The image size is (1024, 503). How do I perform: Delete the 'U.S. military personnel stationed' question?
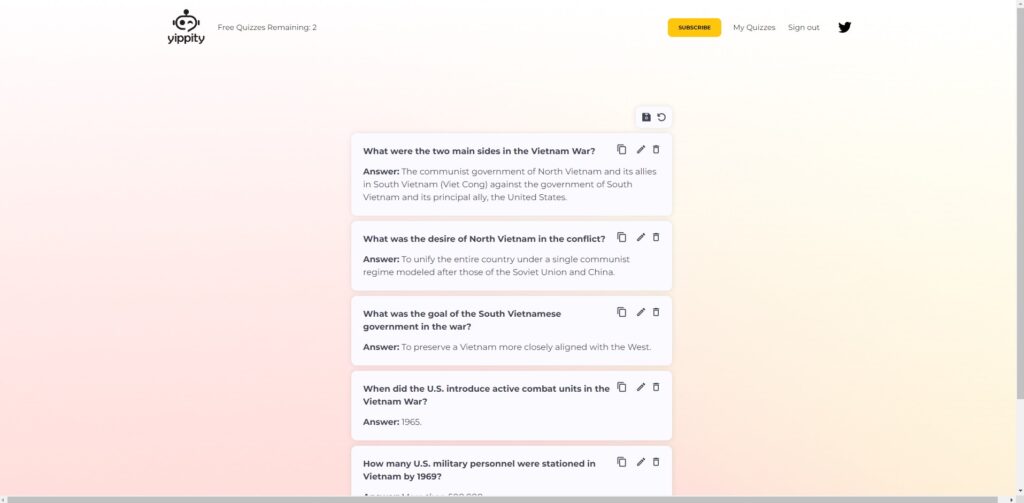656,462
